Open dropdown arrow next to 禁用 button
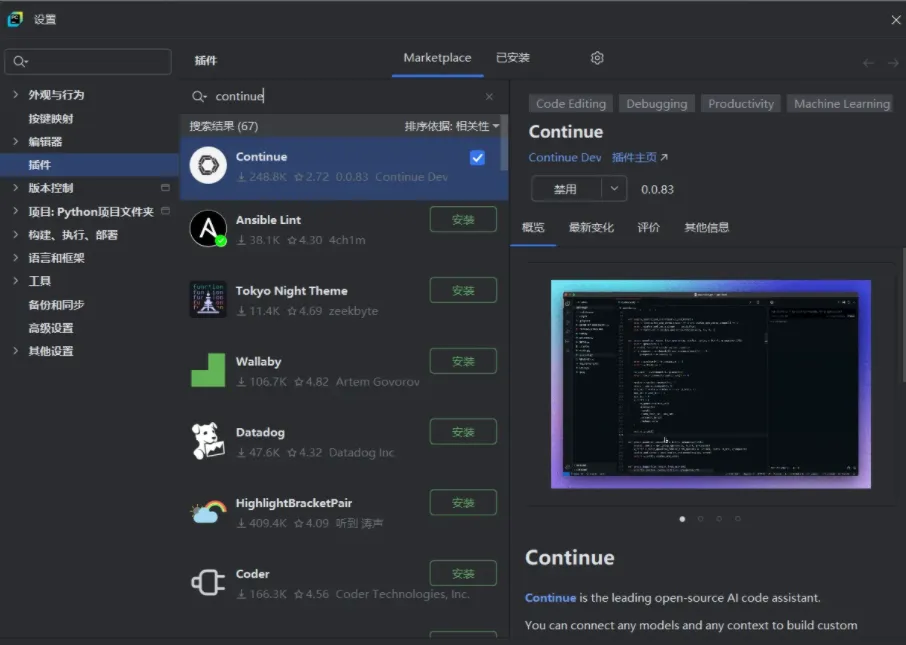Screen dimensions: 906x645 (614, 189)
